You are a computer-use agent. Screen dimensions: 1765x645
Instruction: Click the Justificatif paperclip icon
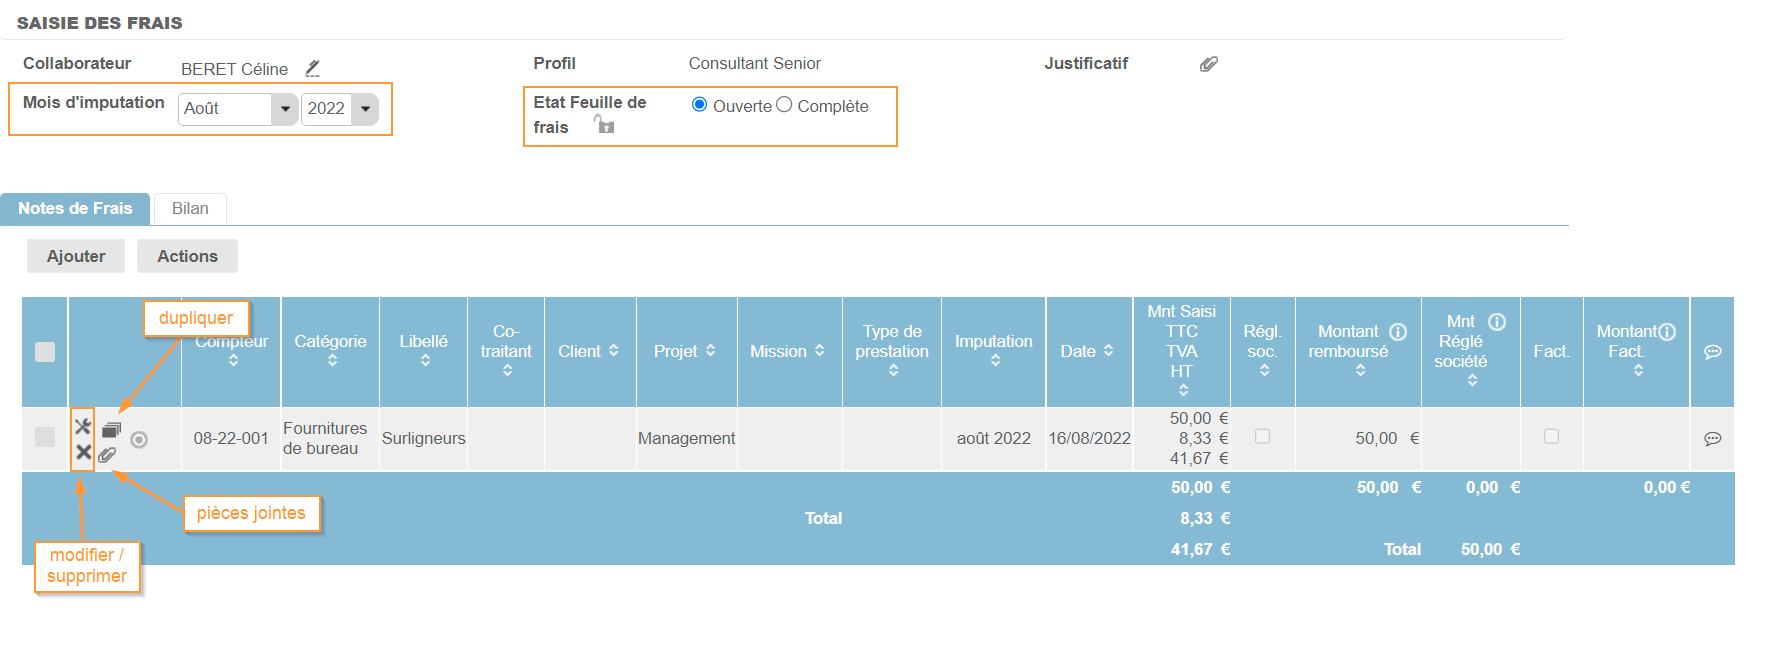coord(1209,64)
